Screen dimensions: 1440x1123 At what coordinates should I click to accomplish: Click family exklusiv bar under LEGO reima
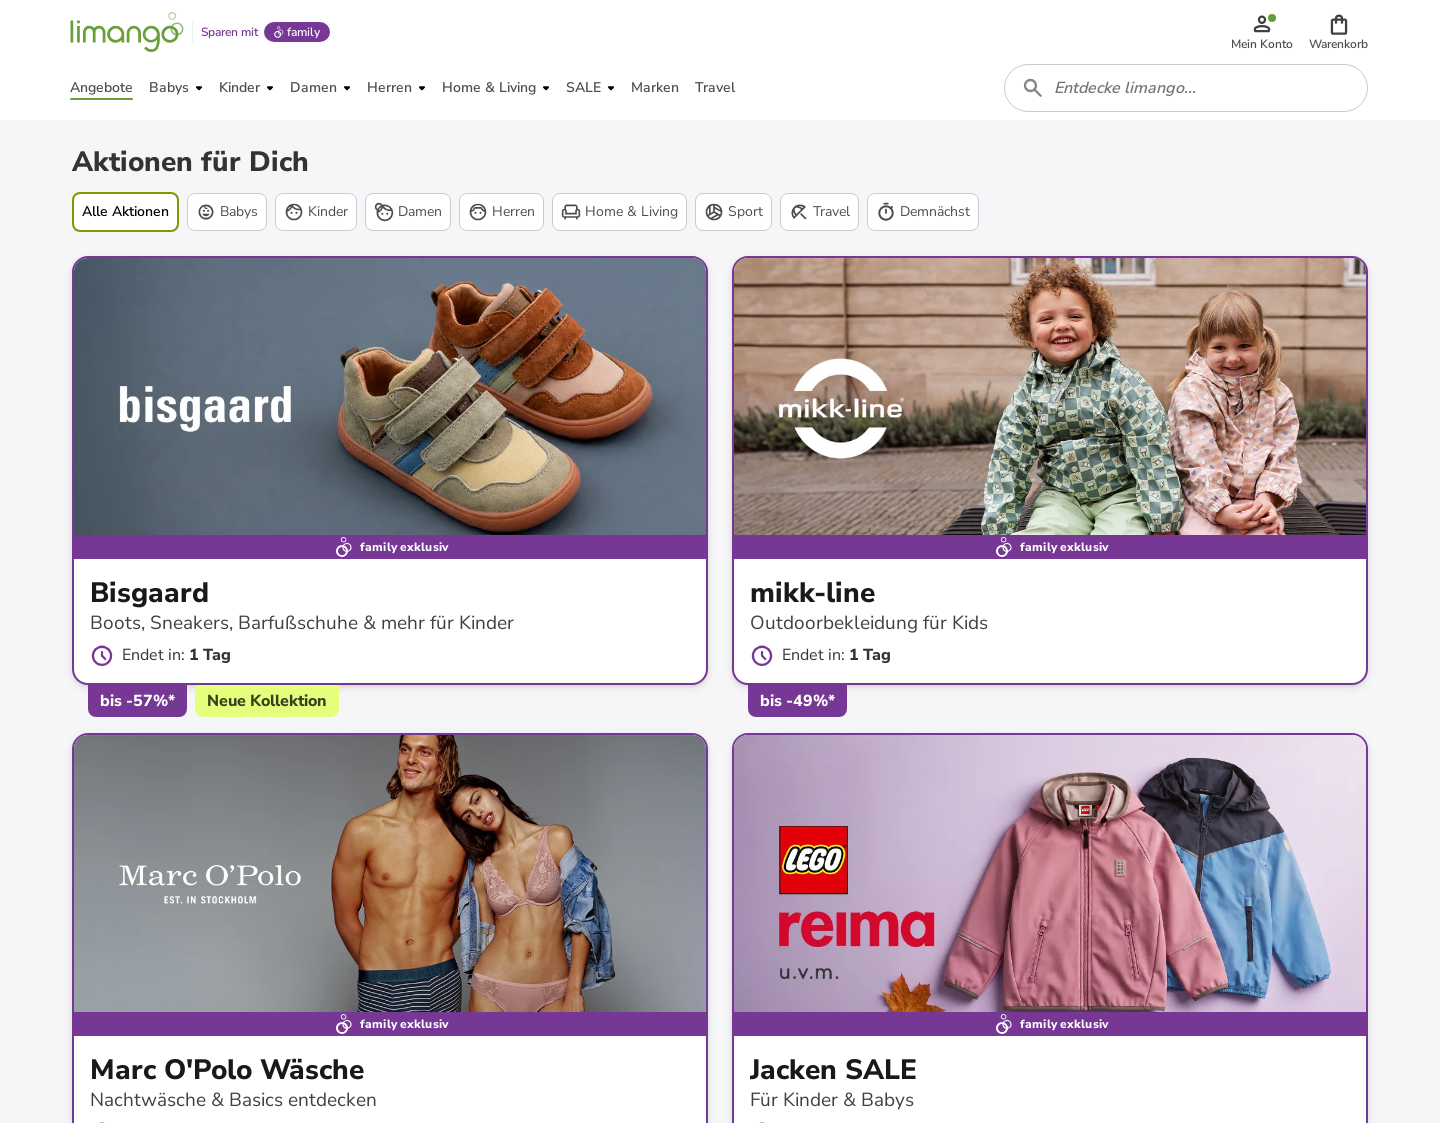pos(1050,1024)
